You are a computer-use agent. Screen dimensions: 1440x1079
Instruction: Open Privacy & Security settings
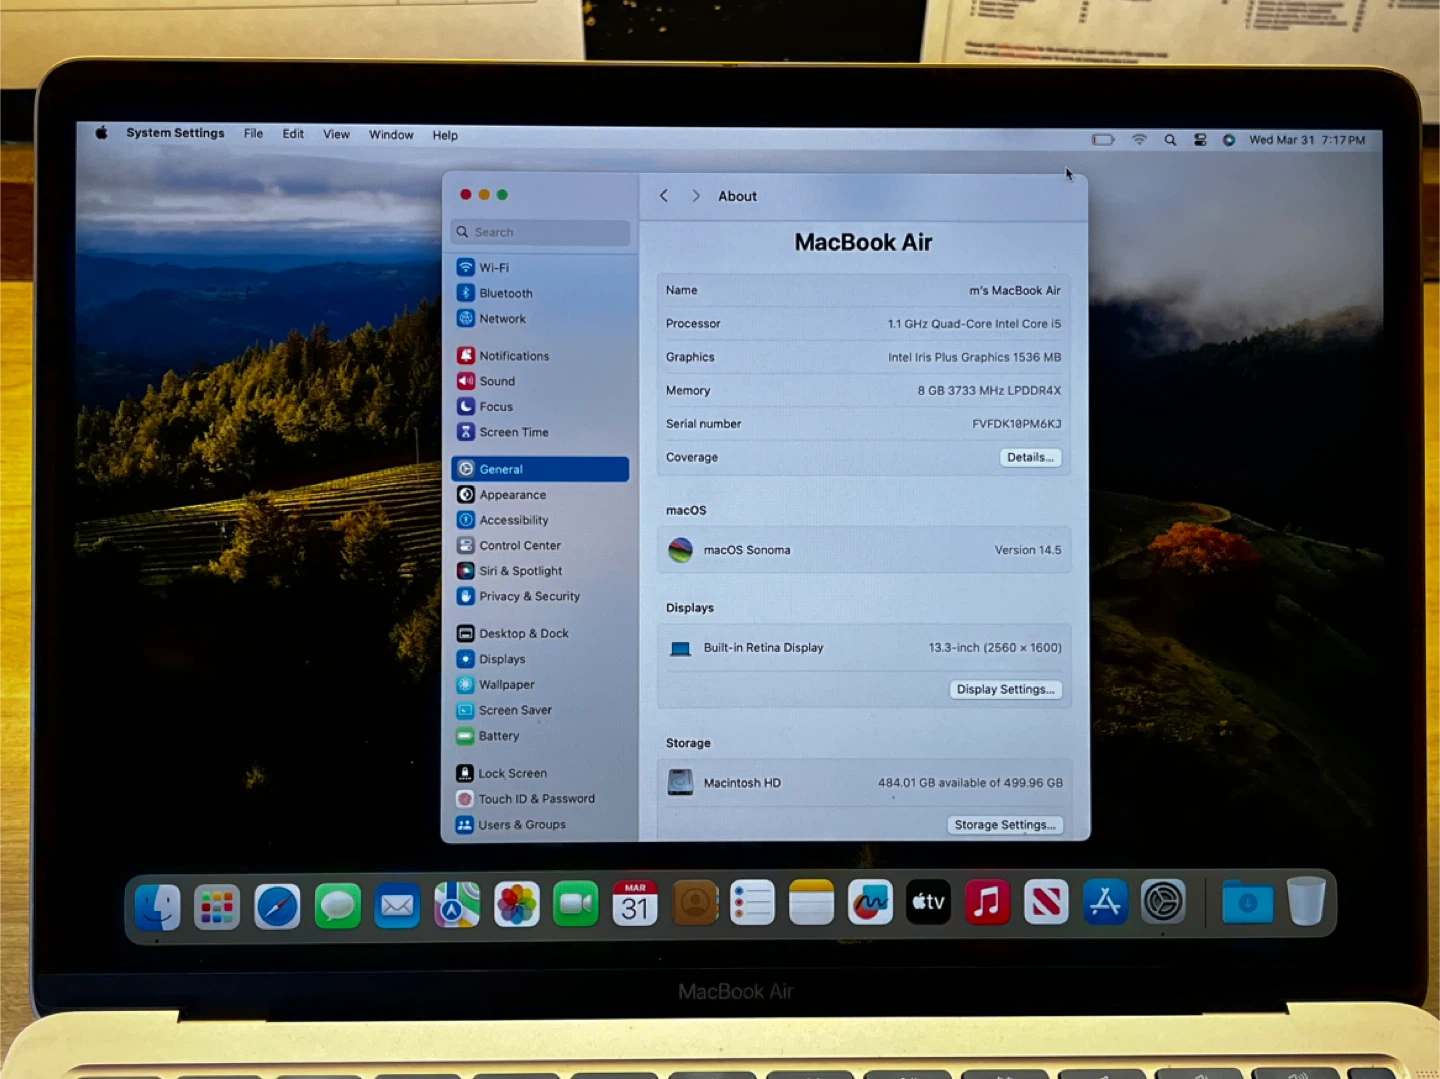(x=528, y=596)
